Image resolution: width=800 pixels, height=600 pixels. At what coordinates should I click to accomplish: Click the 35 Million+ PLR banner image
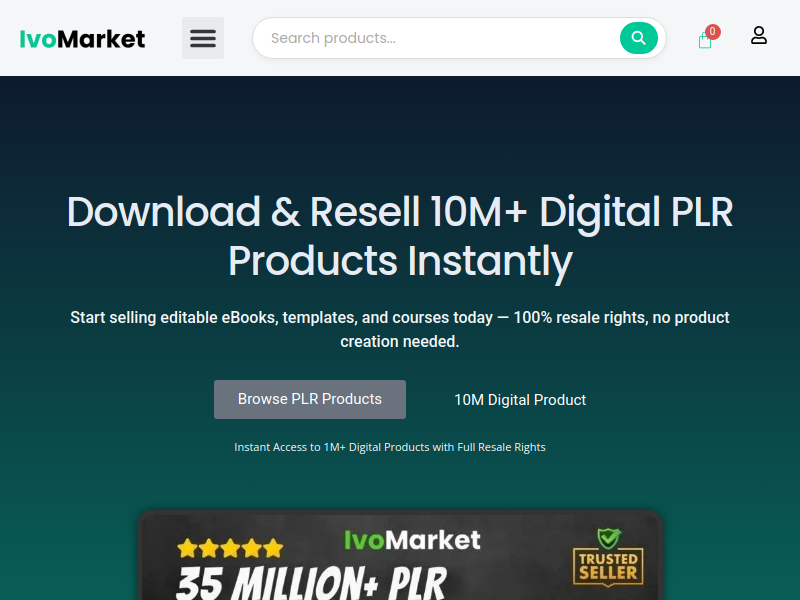coord(400,556)
